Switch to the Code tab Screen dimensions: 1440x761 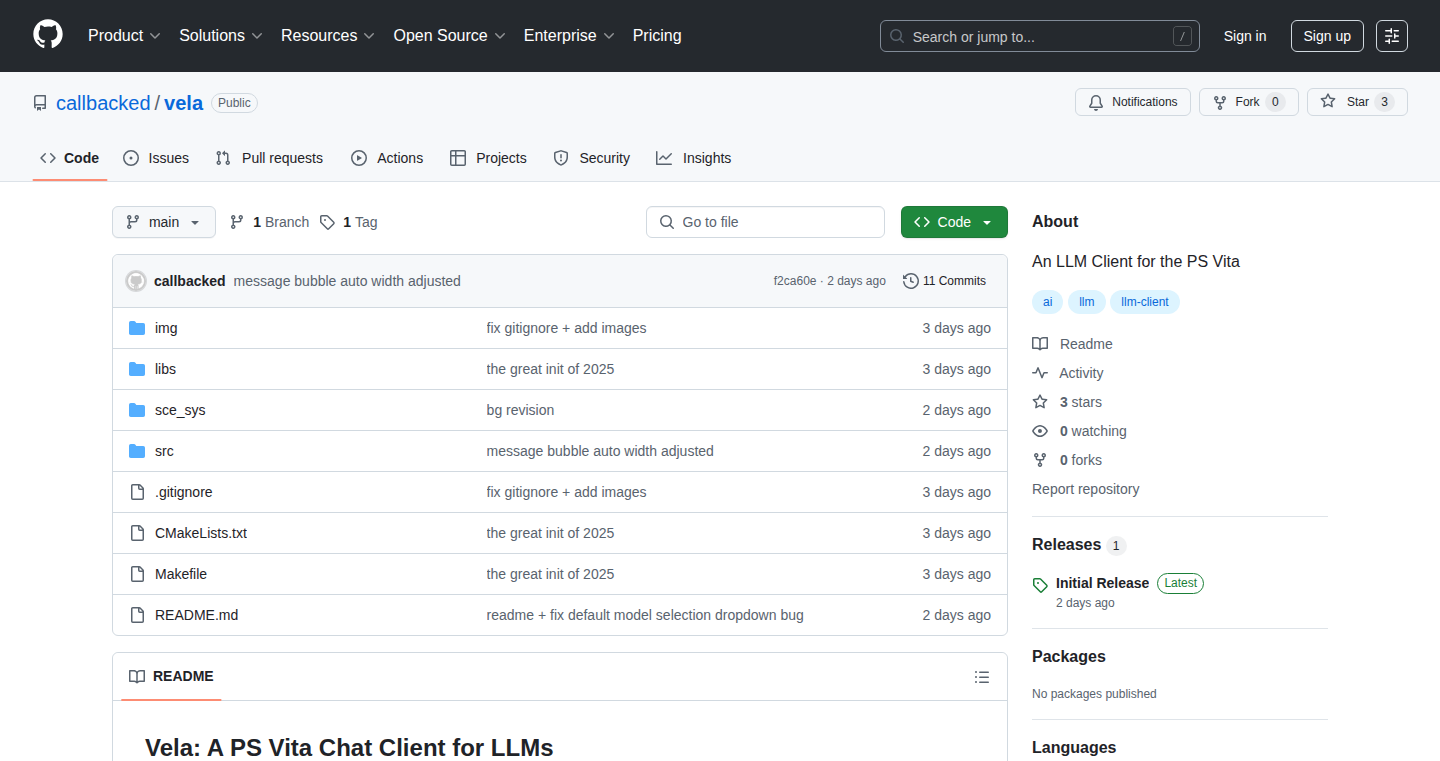(x=70, y=158)
